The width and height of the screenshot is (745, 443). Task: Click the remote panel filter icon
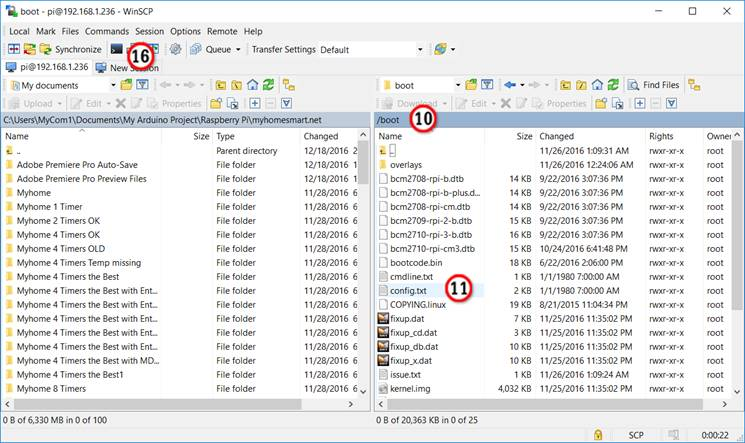pos(487,85)
